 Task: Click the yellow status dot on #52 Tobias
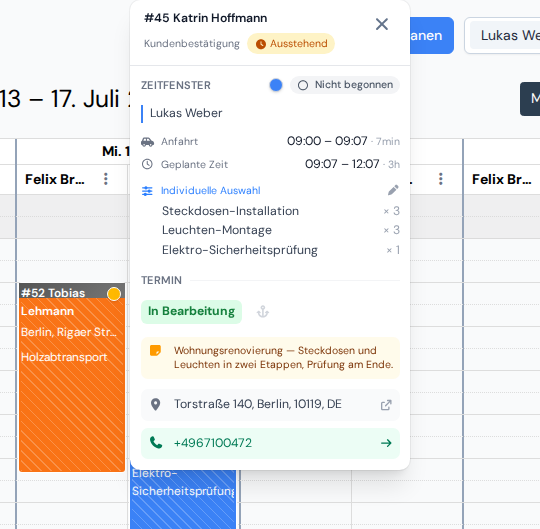tap(114, 294)
